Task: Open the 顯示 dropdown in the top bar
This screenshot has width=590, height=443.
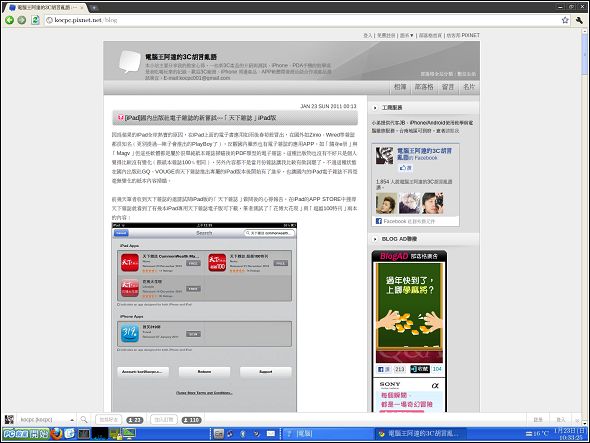Action: [x=406, y=35]
